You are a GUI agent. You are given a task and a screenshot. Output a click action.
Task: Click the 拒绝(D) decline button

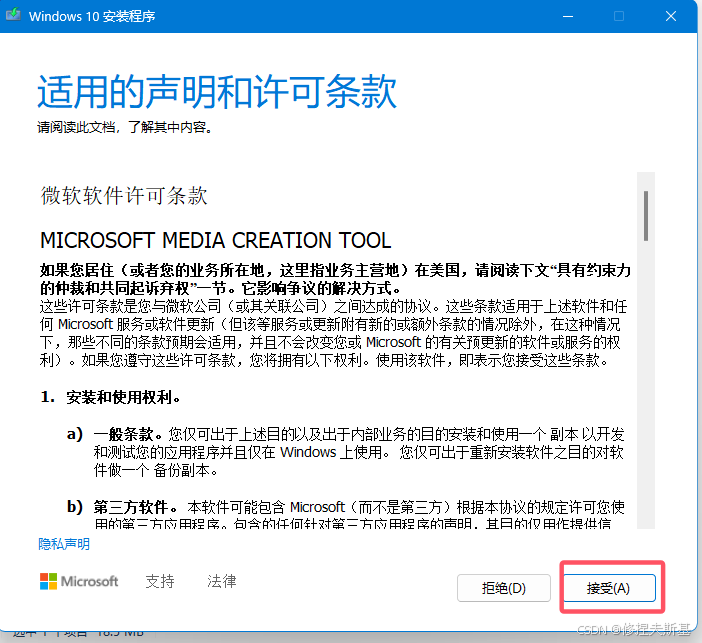pos(504,588)
